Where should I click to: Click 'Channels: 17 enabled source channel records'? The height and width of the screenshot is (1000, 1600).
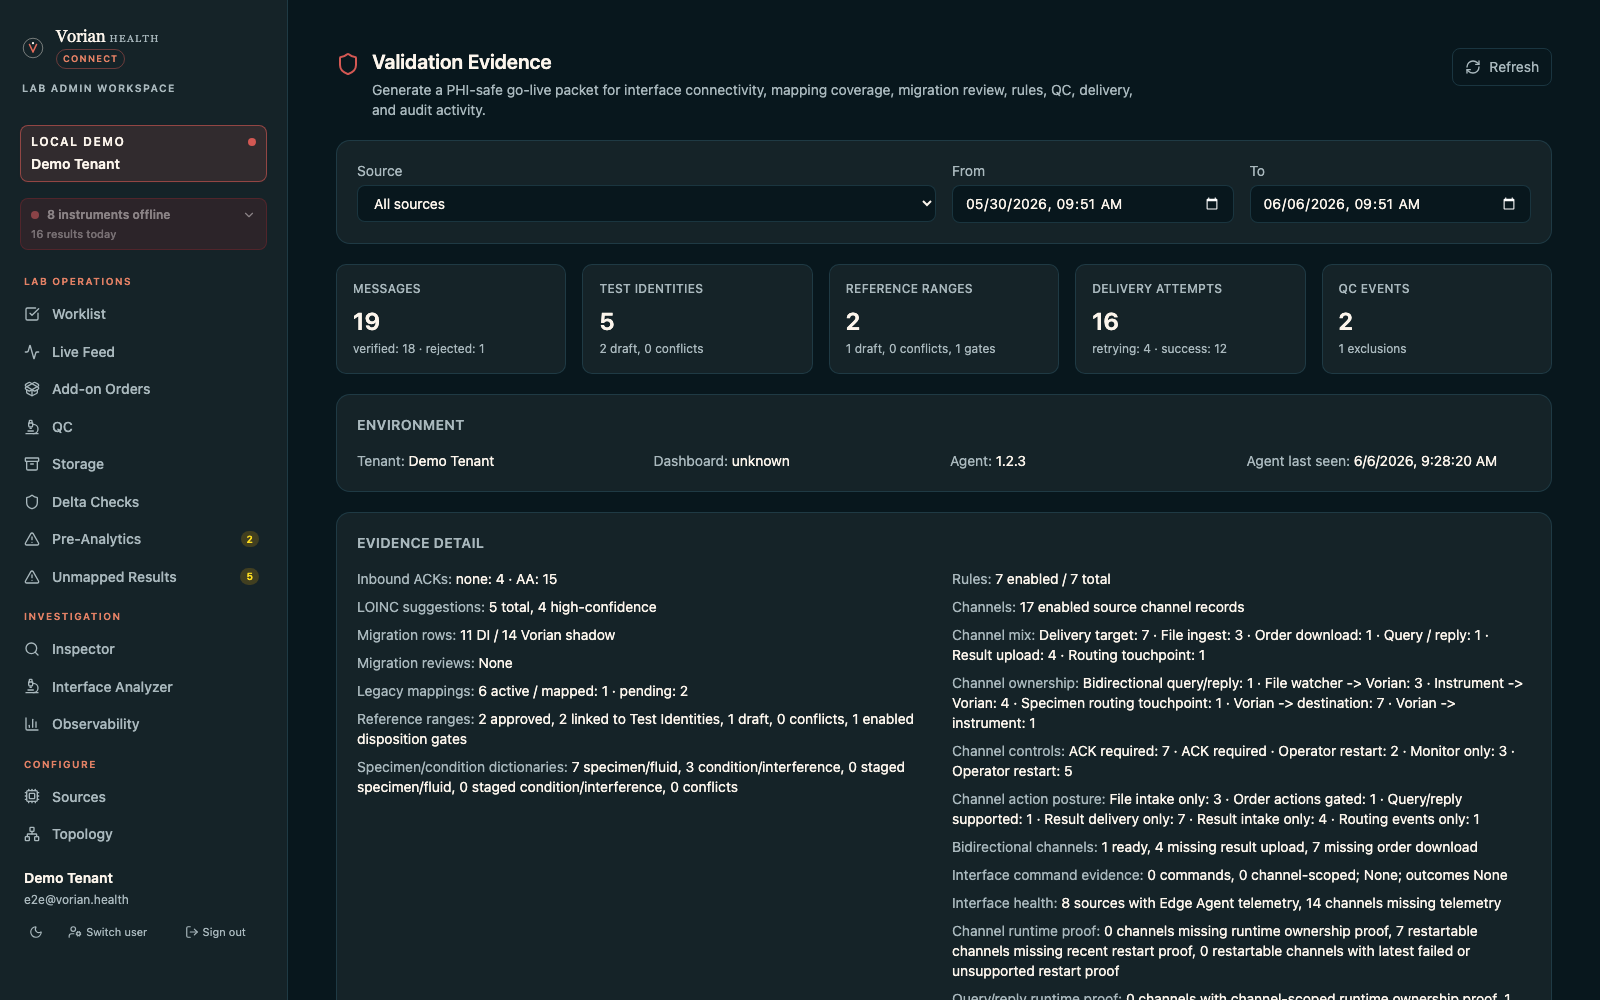(x=1098, y=607)
